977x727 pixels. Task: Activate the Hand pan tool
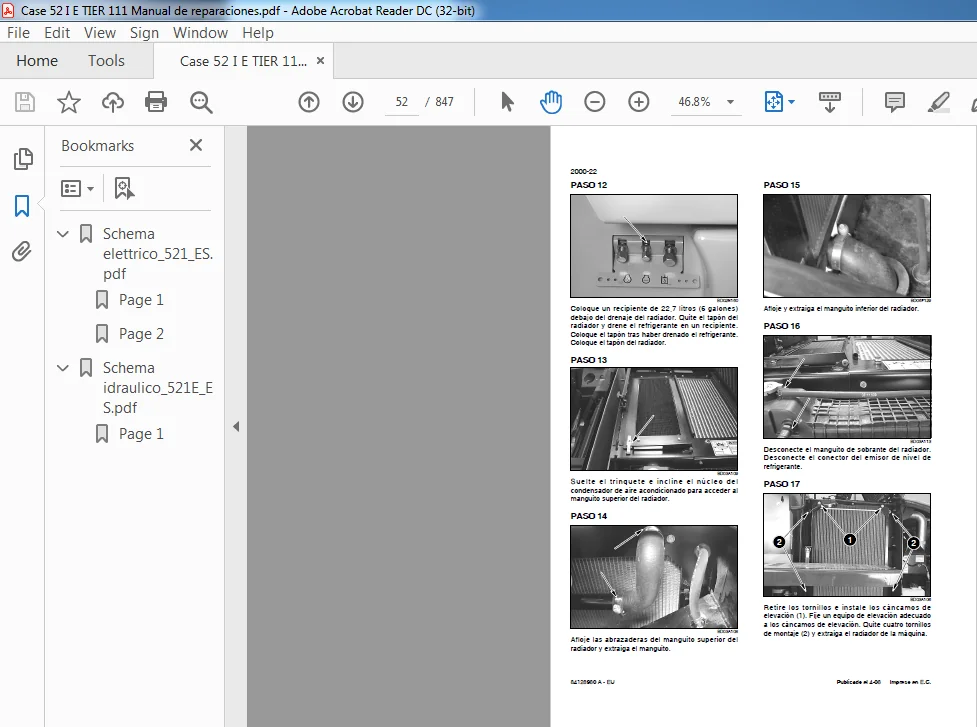click(551, 102)
